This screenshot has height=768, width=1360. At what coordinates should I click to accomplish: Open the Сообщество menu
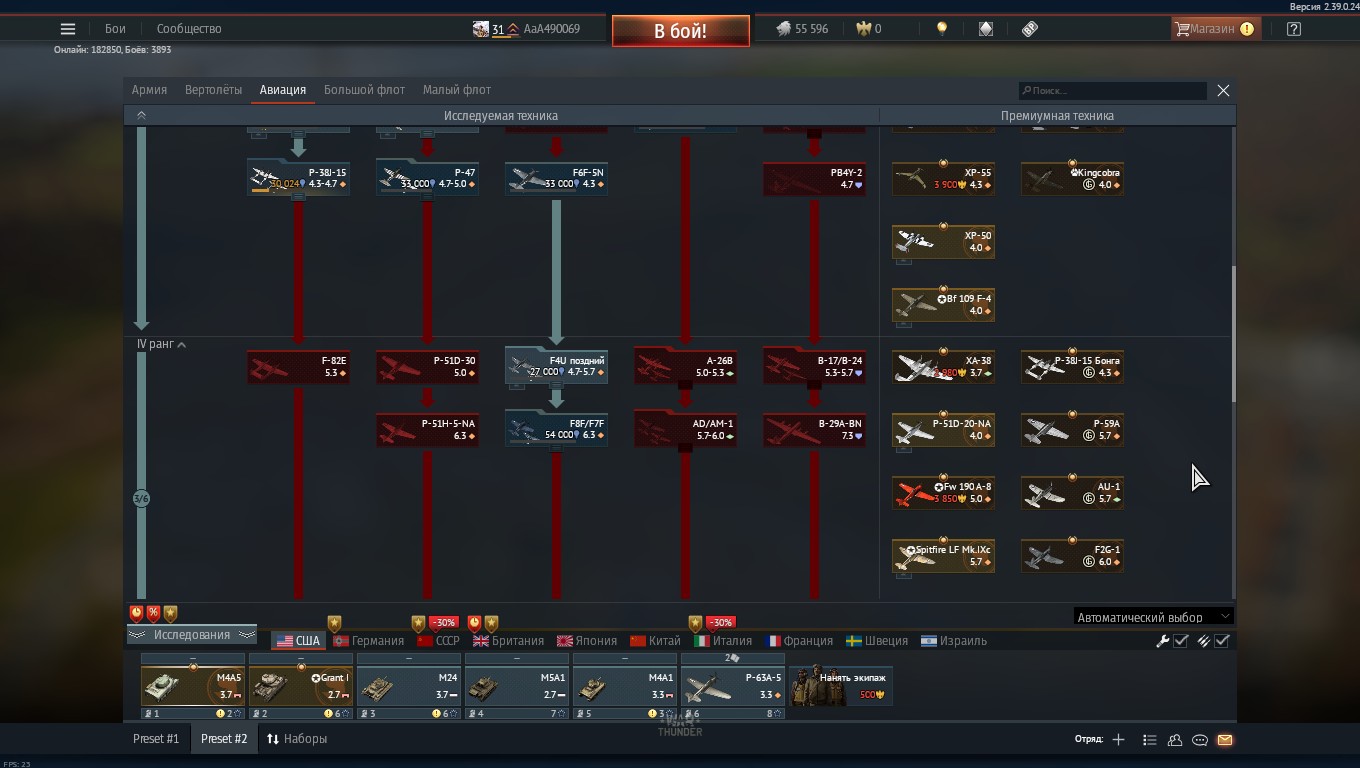coord(189,29)
